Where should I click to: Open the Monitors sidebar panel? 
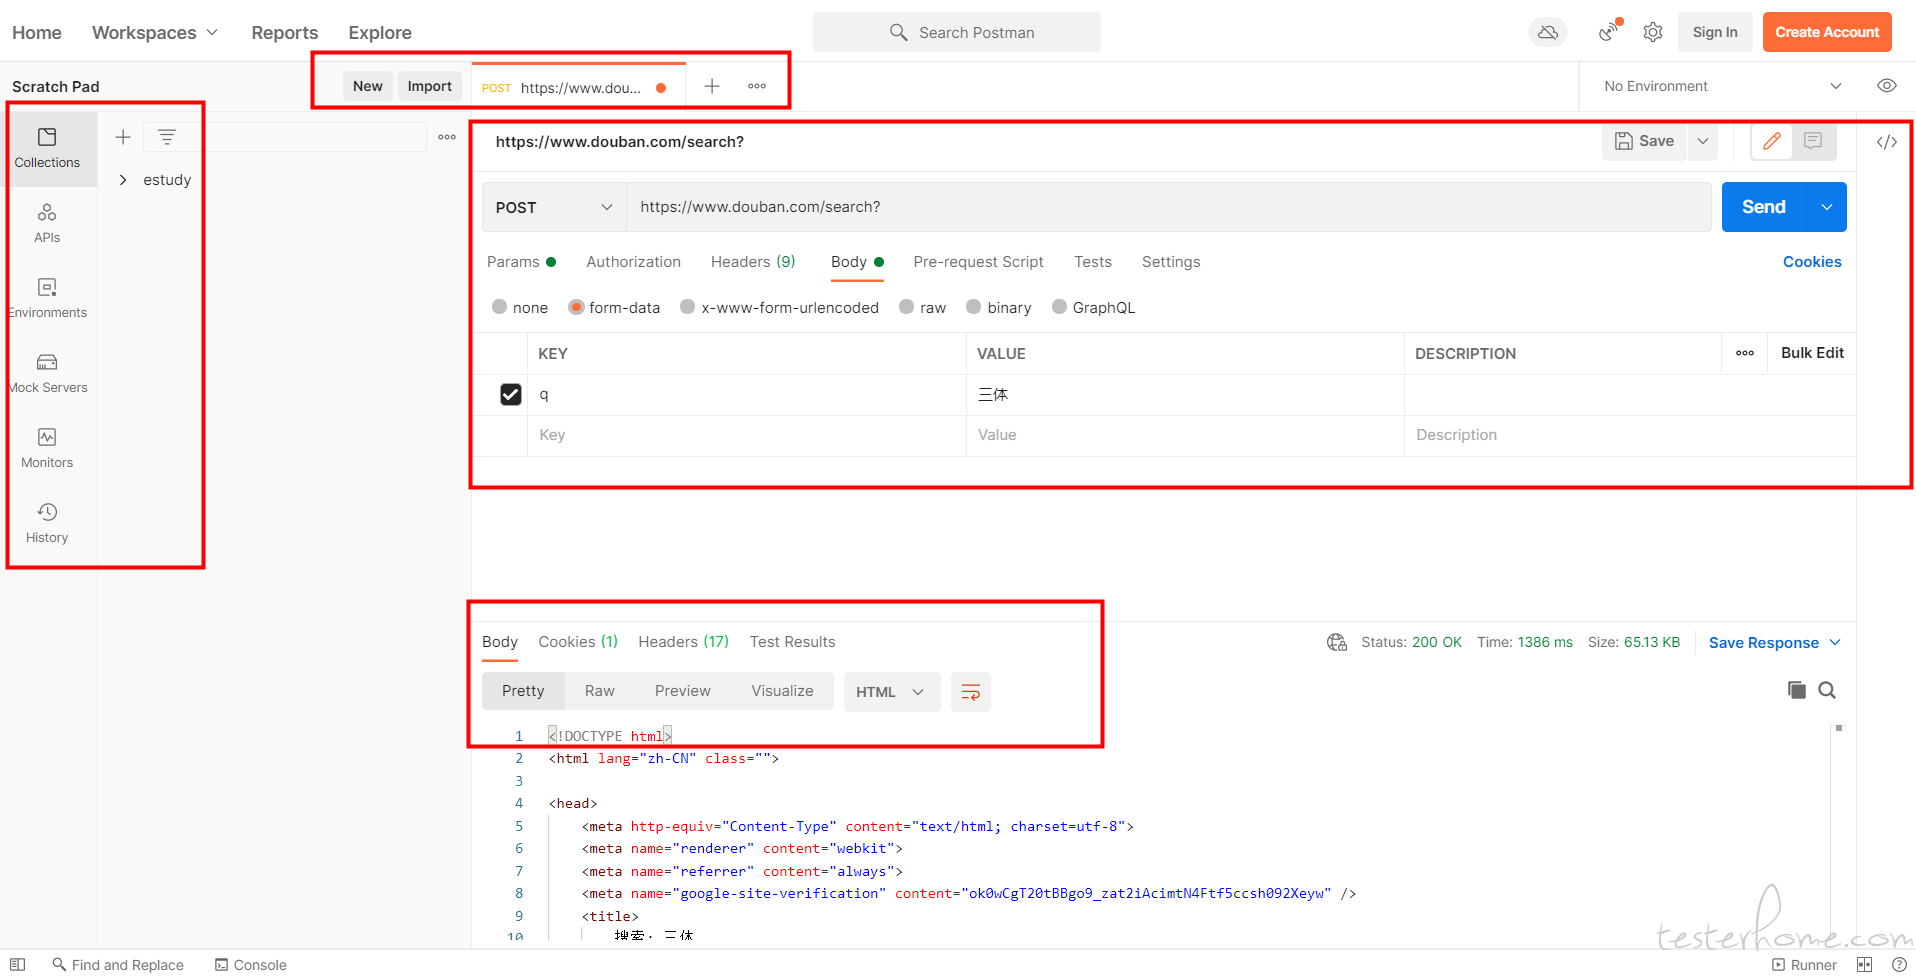47,448
